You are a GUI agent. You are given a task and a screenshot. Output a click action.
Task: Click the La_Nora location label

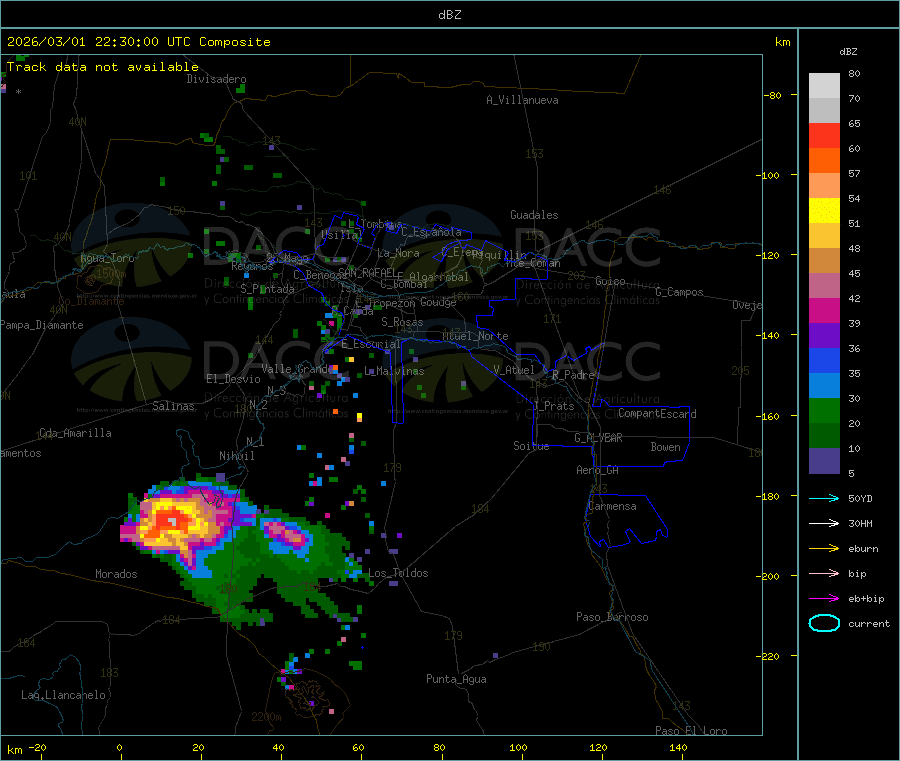[398, 253]
